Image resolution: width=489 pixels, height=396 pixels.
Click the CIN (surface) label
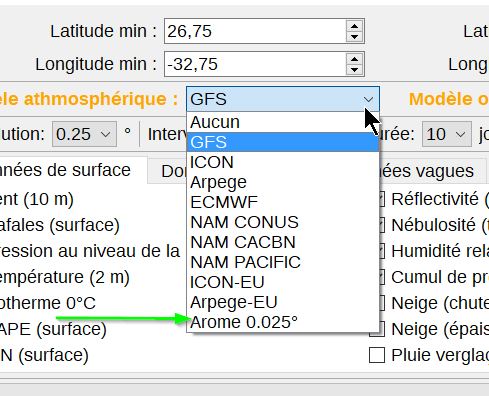click(x=44, y=355)
